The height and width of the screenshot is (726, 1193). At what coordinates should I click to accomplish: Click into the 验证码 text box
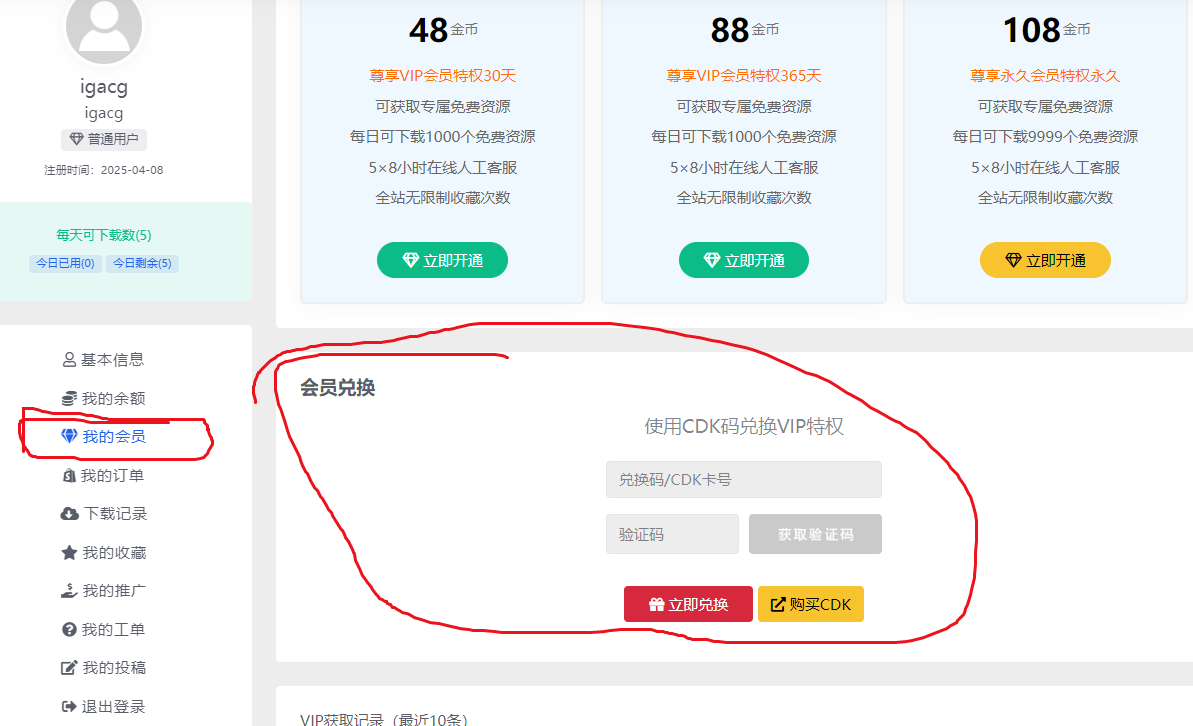pos(672,535)
